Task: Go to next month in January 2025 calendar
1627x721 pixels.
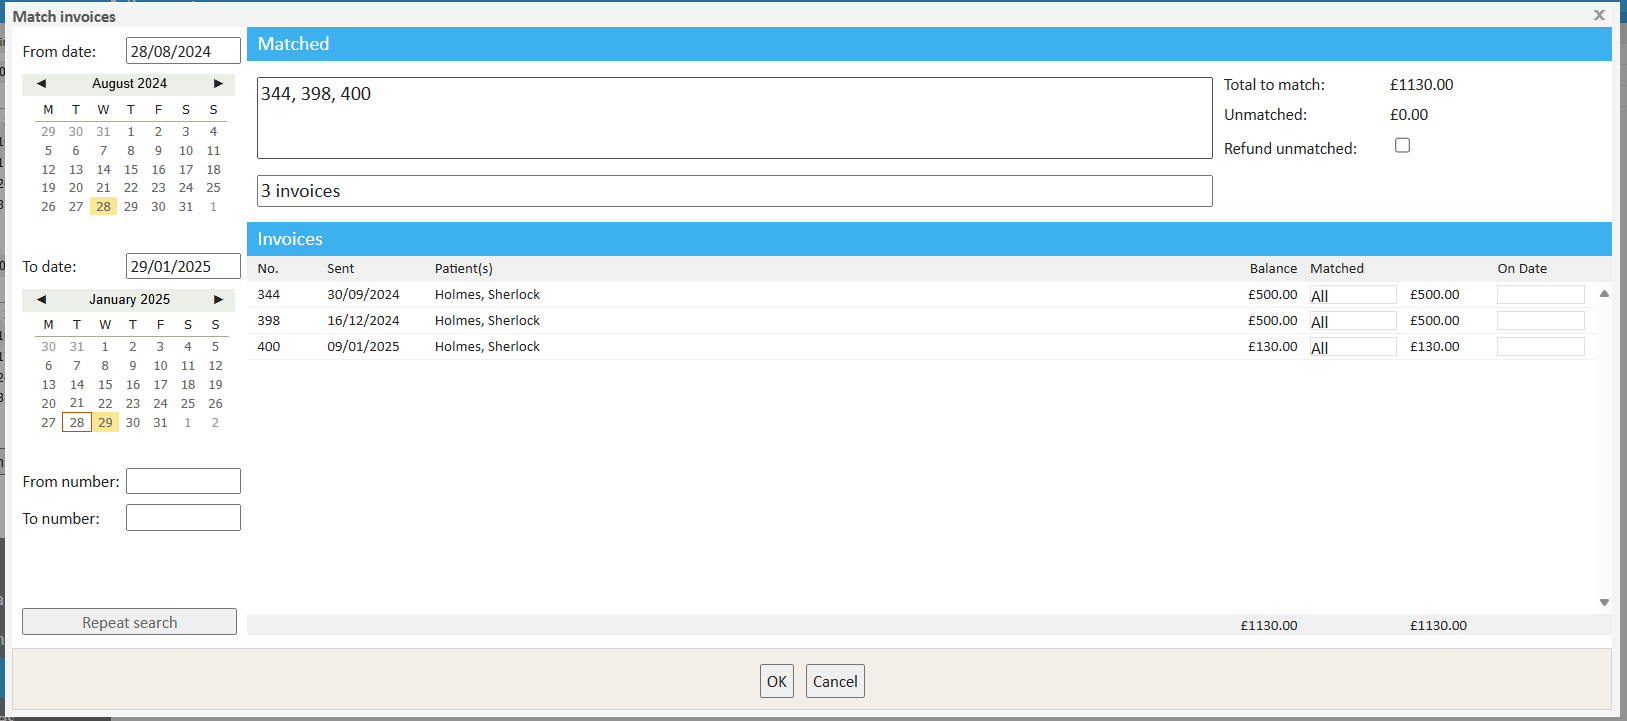Action: (218, 300)
